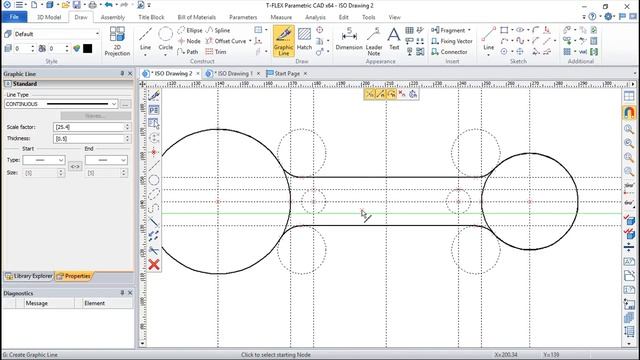Open the CONTINUOUS line type dropdown
The width and height of the screenshot is (640, 360).
point(114,104)
